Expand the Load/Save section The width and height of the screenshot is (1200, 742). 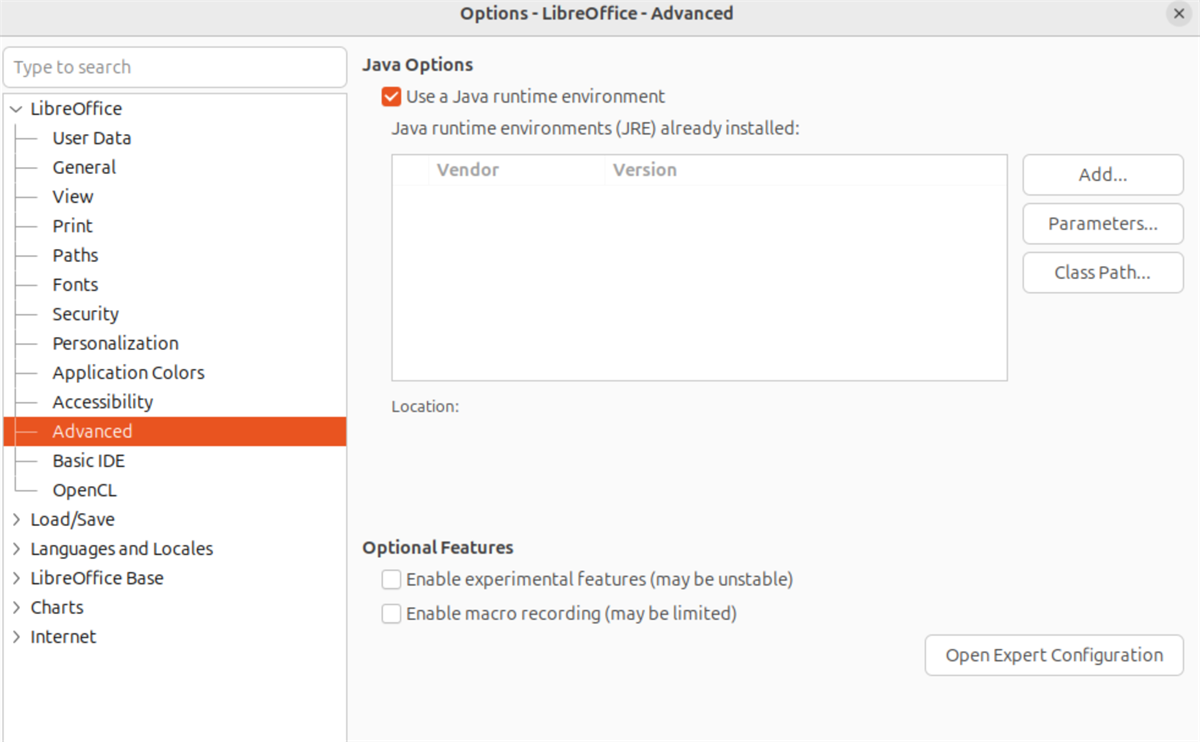coord(16,520)
